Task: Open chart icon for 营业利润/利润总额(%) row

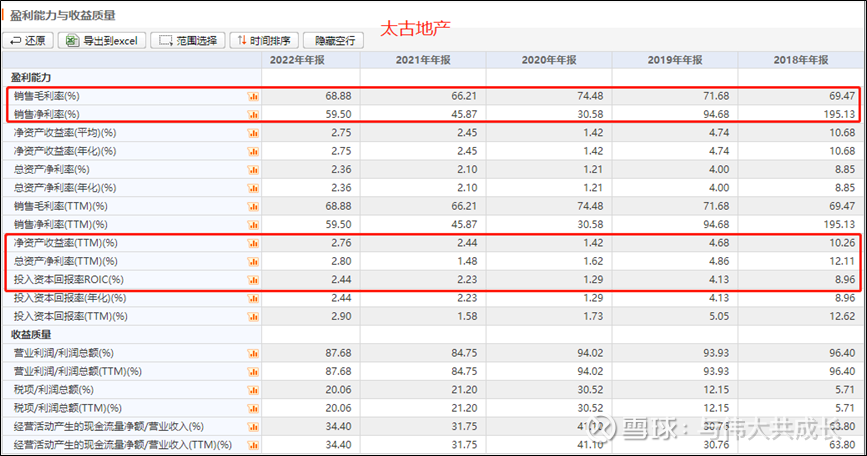Action: click(x=253, y=353)
